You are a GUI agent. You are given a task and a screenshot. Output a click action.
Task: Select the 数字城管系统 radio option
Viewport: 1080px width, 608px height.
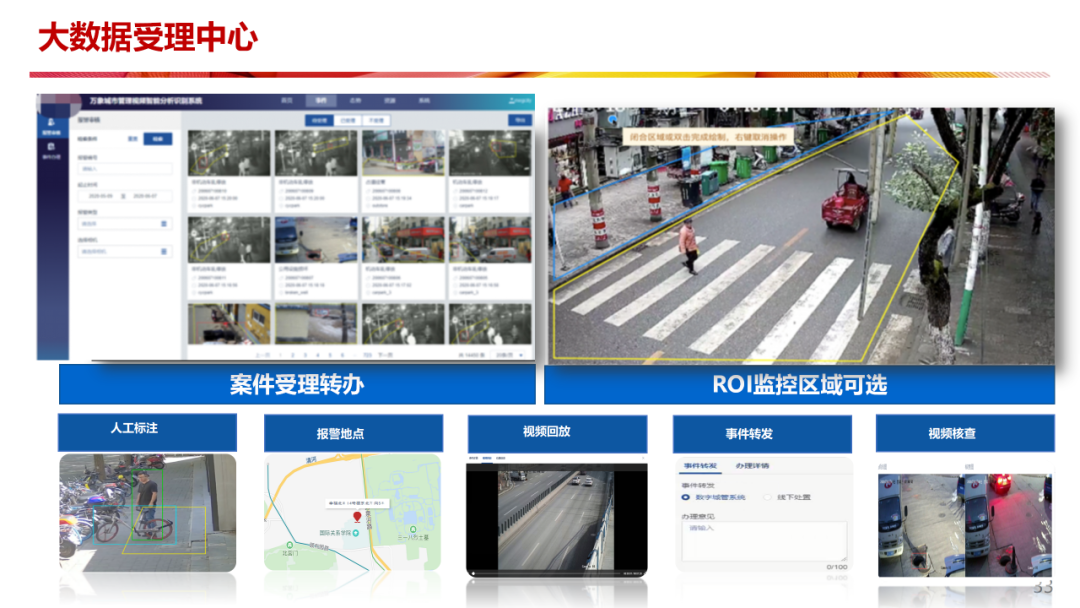(x=714, y=497)
